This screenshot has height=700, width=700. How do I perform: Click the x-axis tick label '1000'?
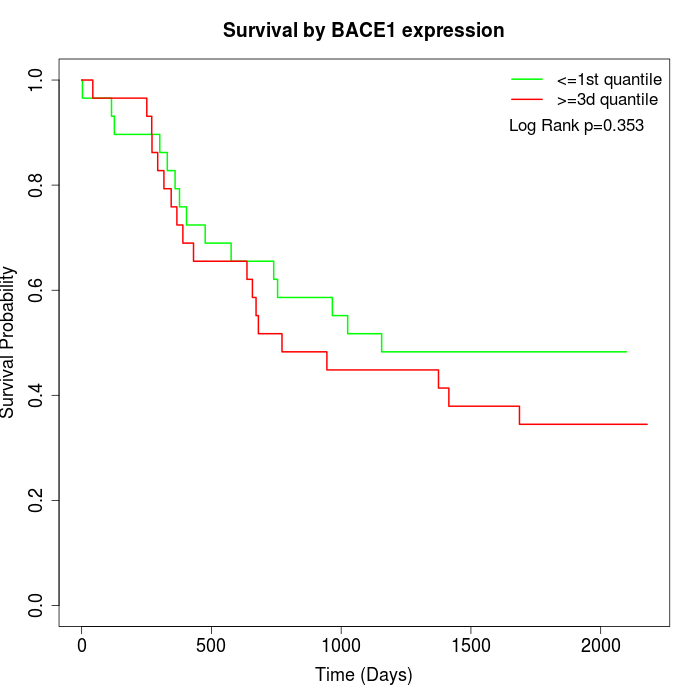click(341, 645)
